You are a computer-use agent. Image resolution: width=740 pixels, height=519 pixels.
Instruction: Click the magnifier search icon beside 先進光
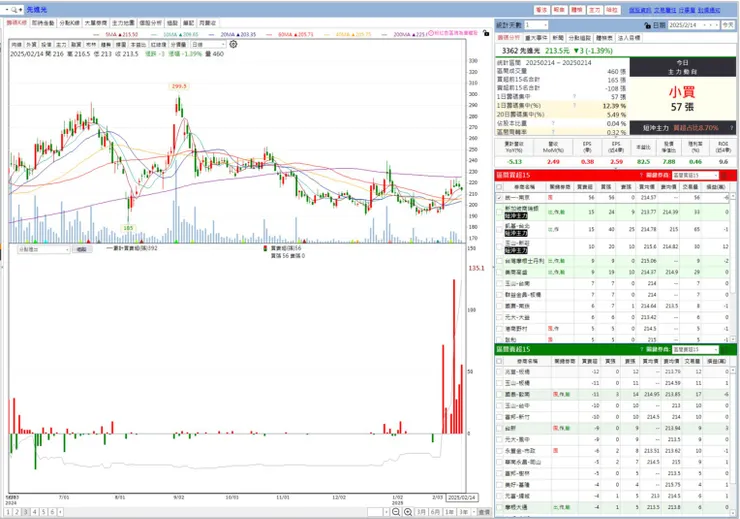pos(14,9)
